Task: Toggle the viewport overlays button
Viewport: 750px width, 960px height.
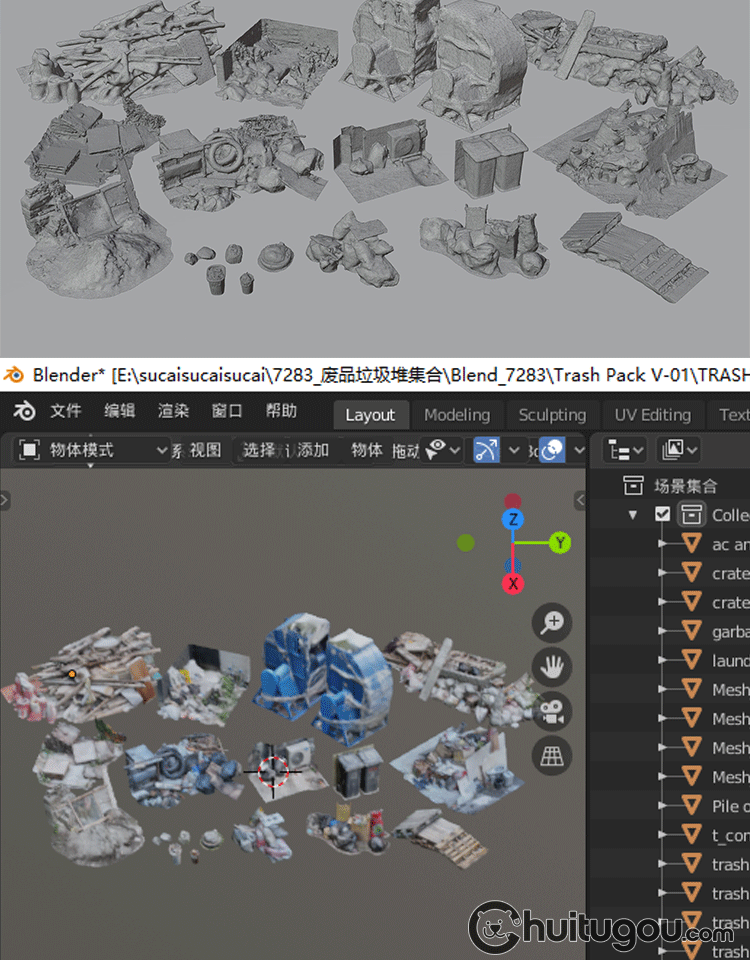Action: 552,450
